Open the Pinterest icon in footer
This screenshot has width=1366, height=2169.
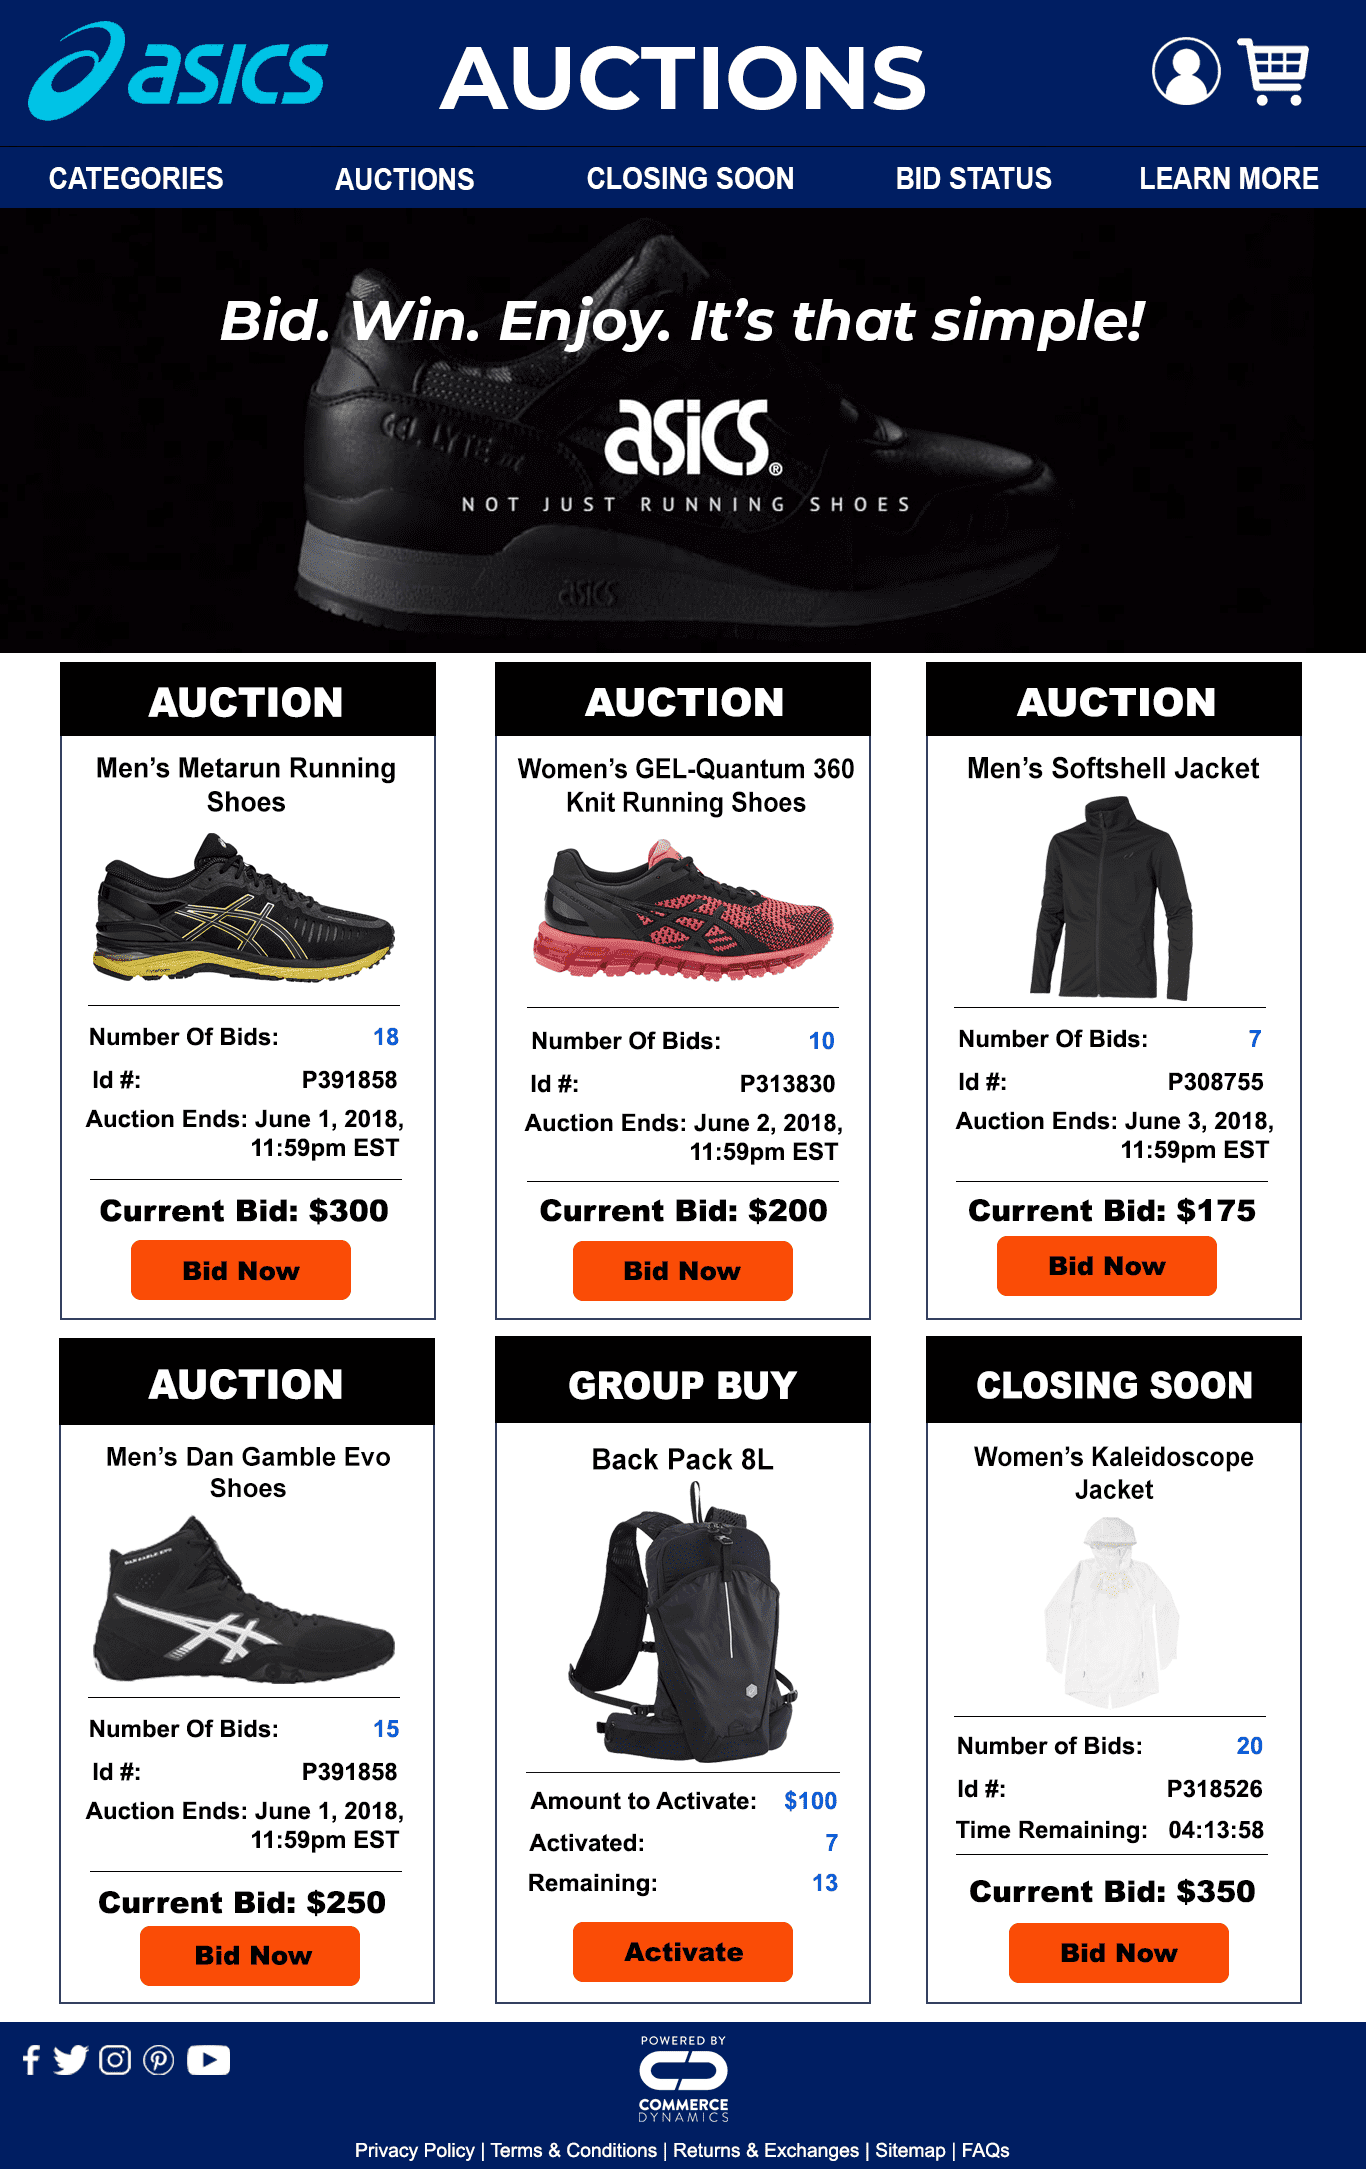pos(158,2060)
